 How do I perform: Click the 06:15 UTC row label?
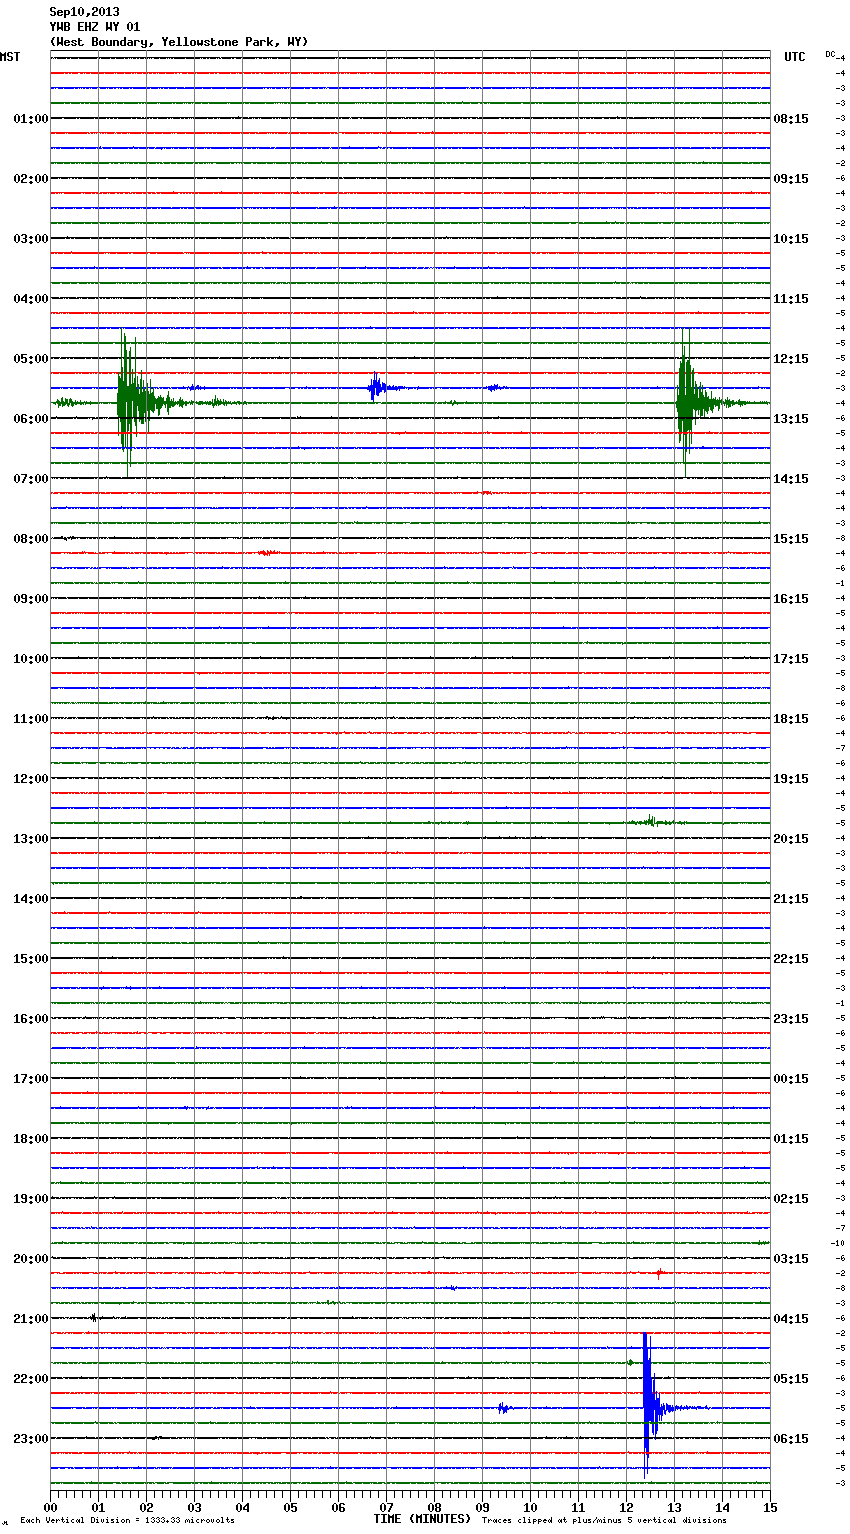(791, 1439)
